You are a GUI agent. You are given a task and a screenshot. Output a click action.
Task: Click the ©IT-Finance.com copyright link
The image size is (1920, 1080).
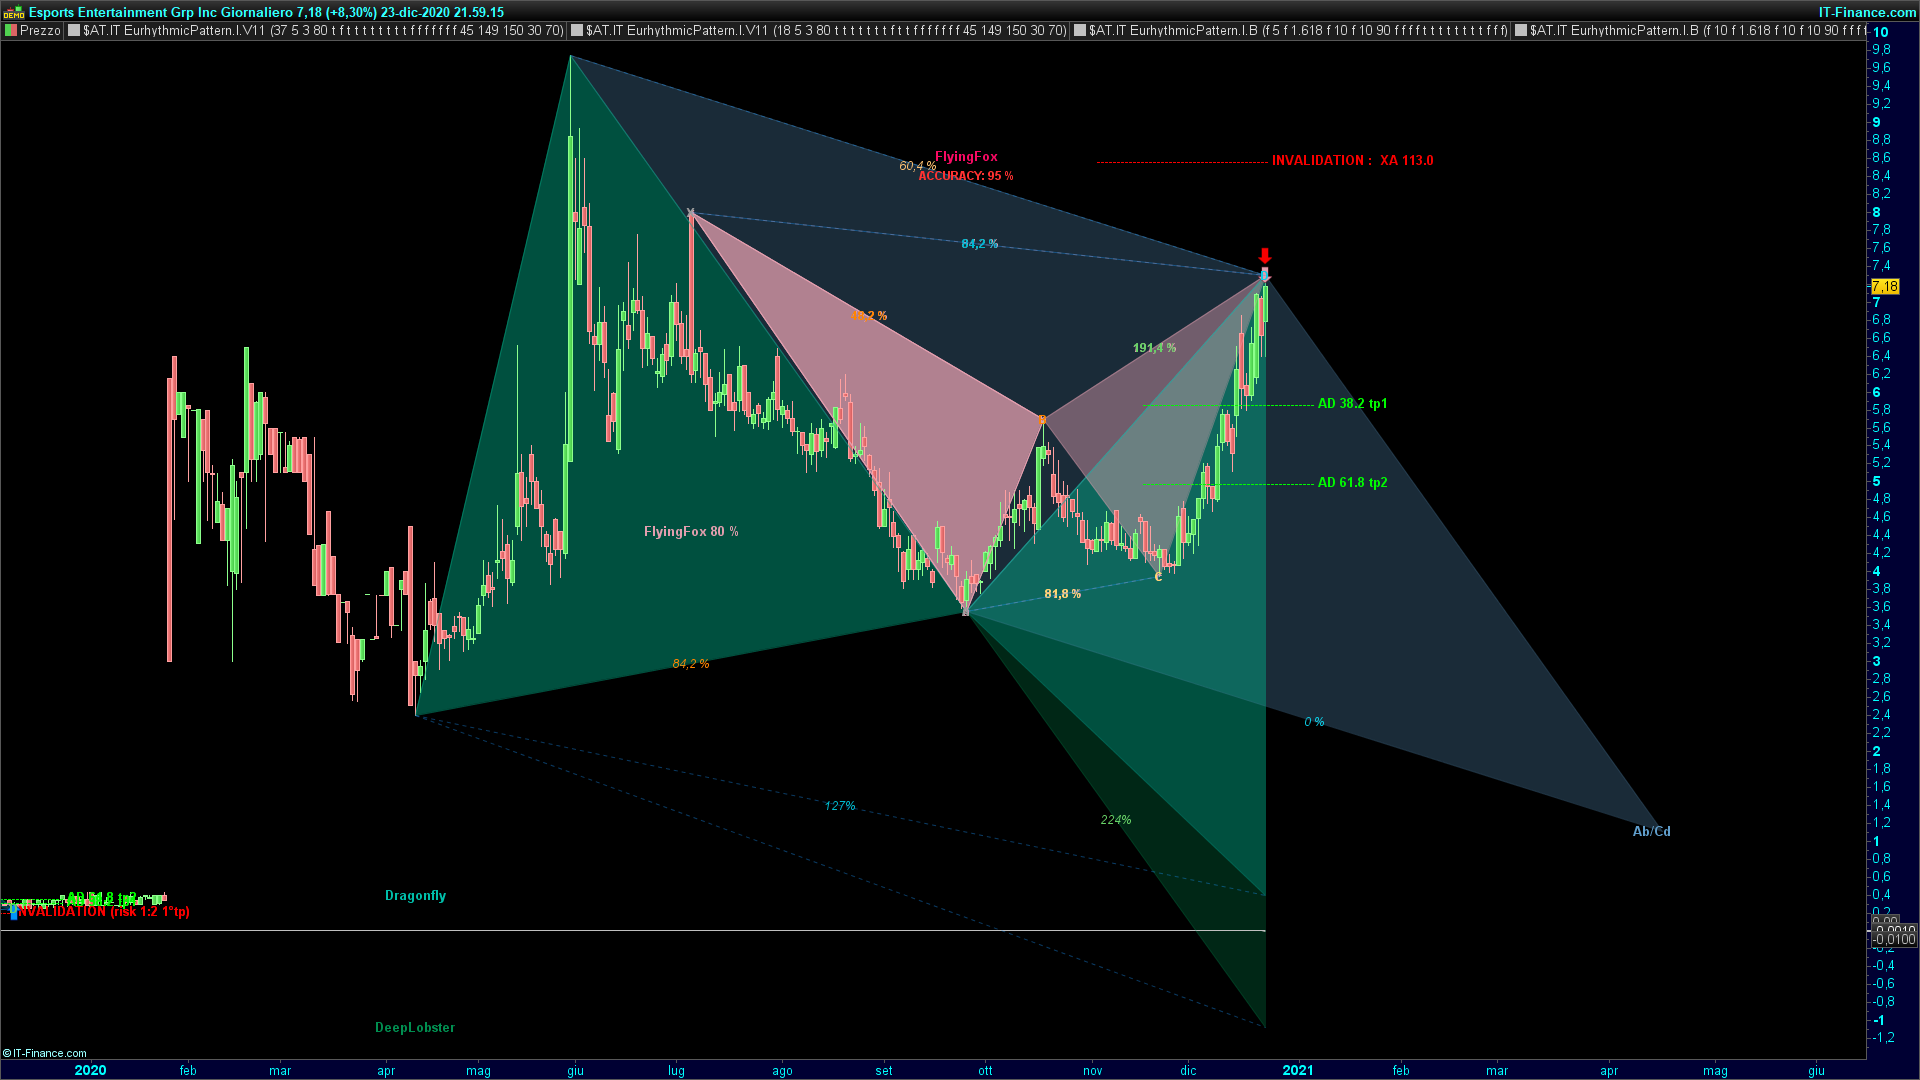(x=45, y=1053)
